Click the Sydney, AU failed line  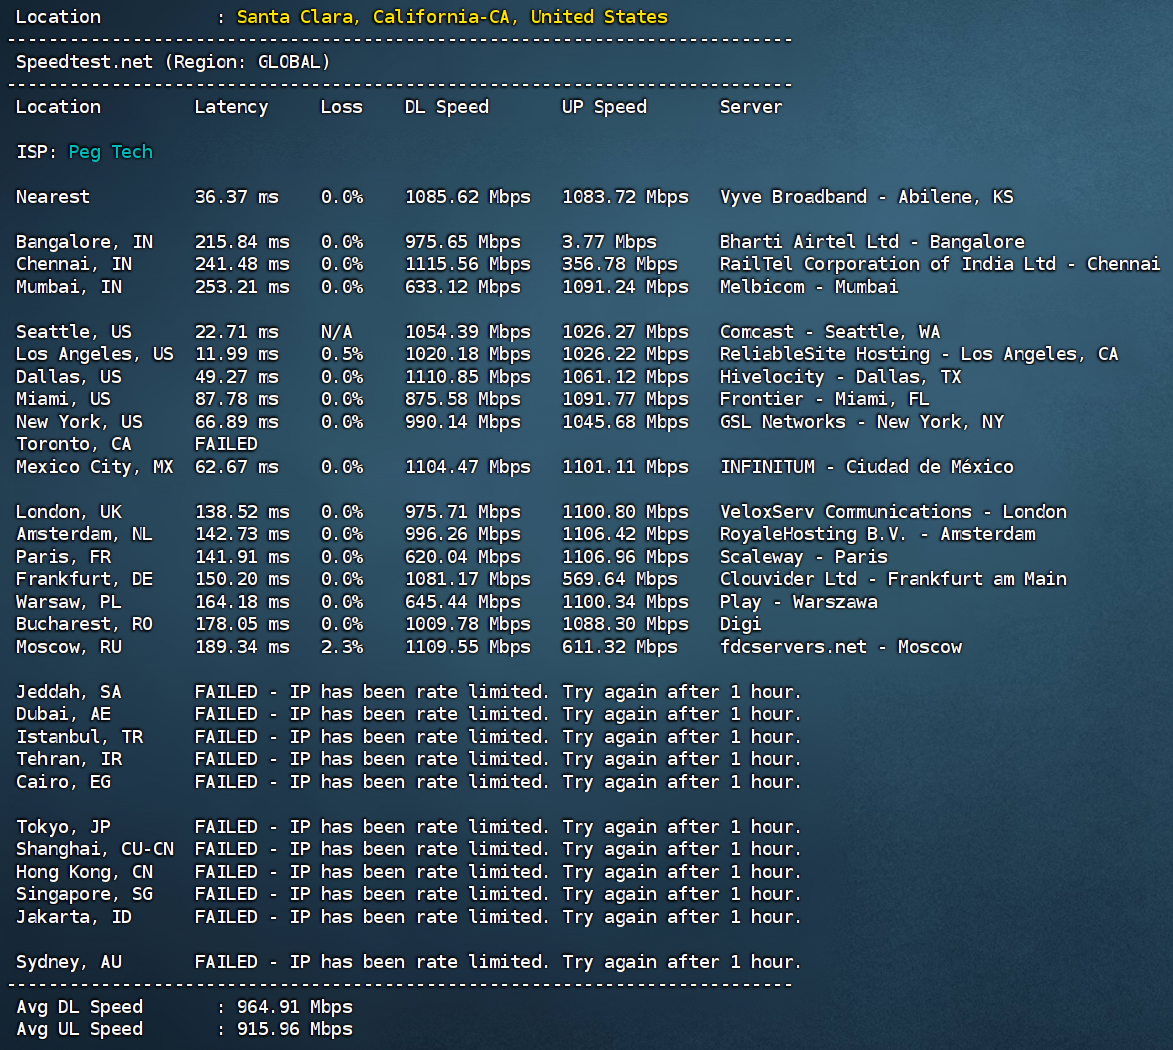point(408,962)
